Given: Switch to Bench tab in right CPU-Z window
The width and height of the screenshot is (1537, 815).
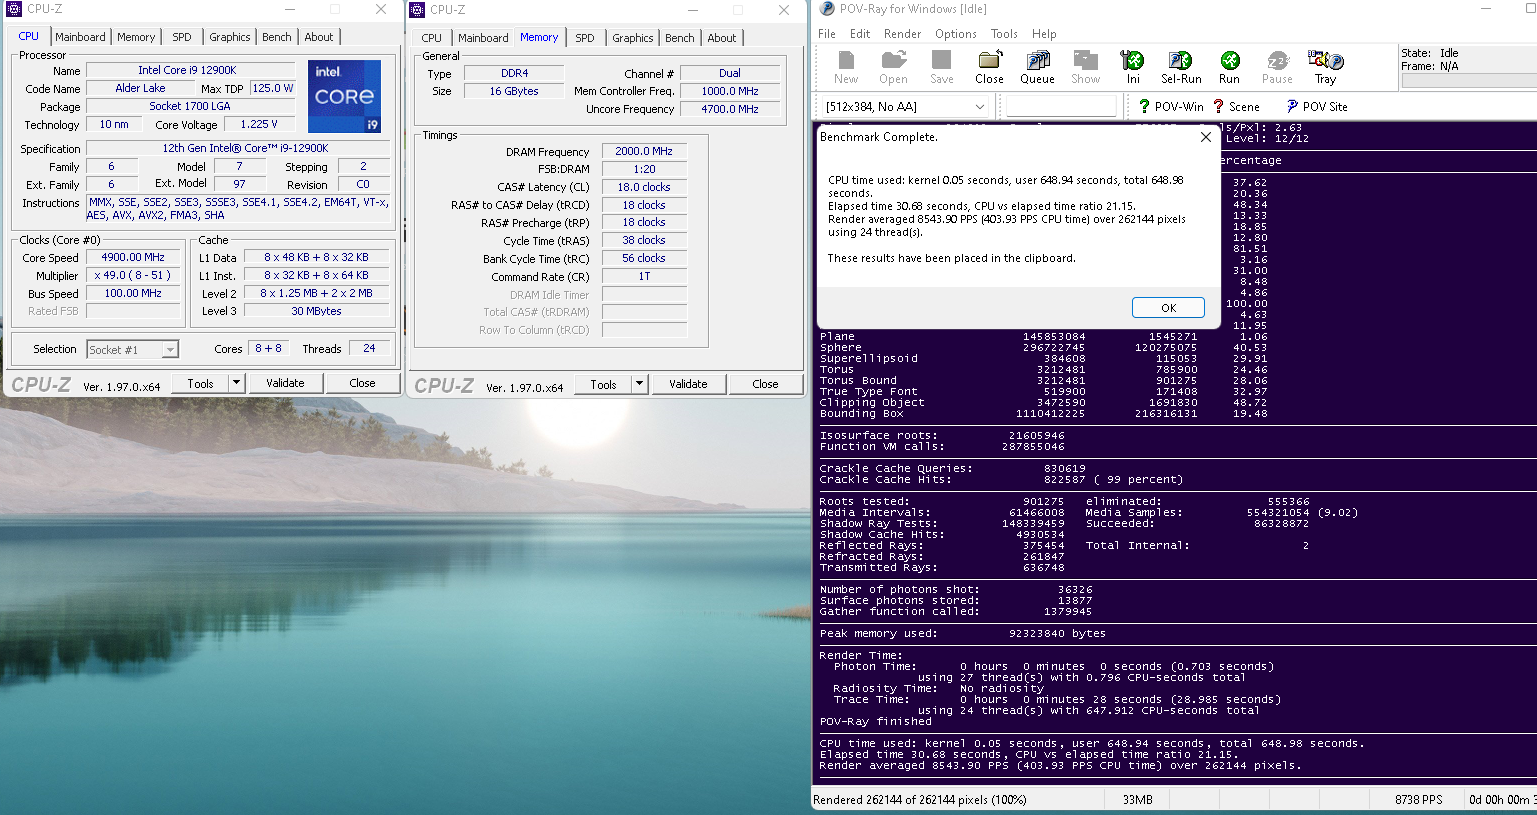Looking at the screenshot, I should coord(680,38).
